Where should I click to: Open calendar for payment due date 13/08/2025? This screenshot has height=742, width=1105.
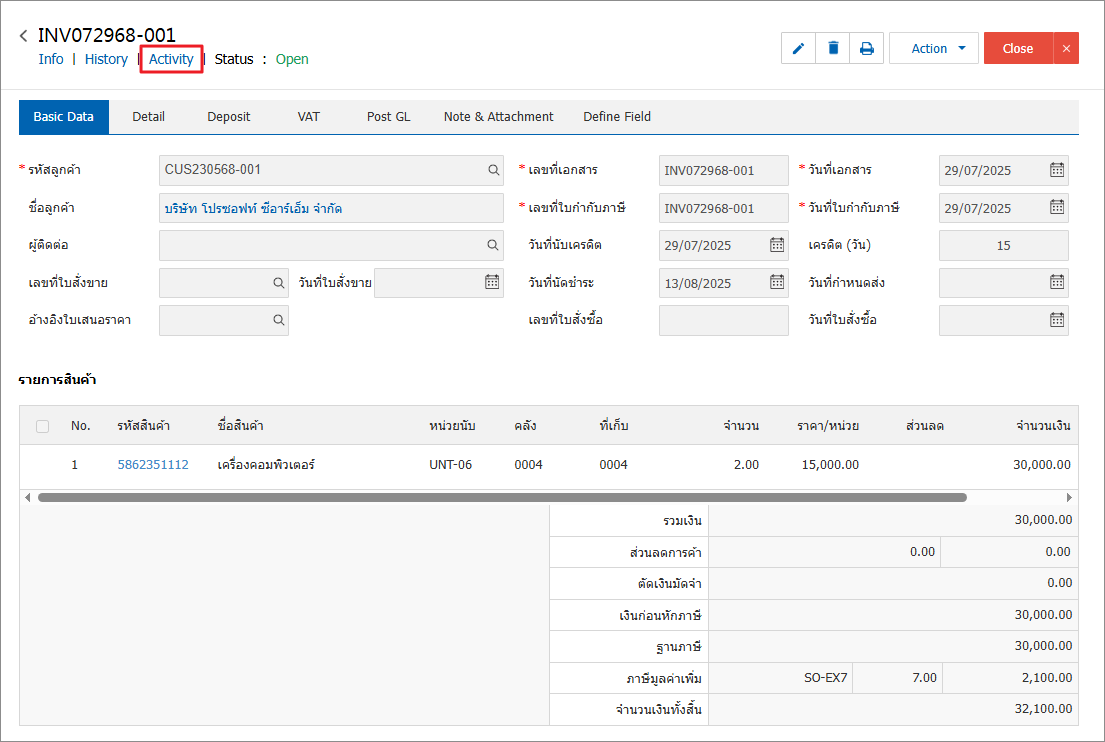tap(777, 283)
